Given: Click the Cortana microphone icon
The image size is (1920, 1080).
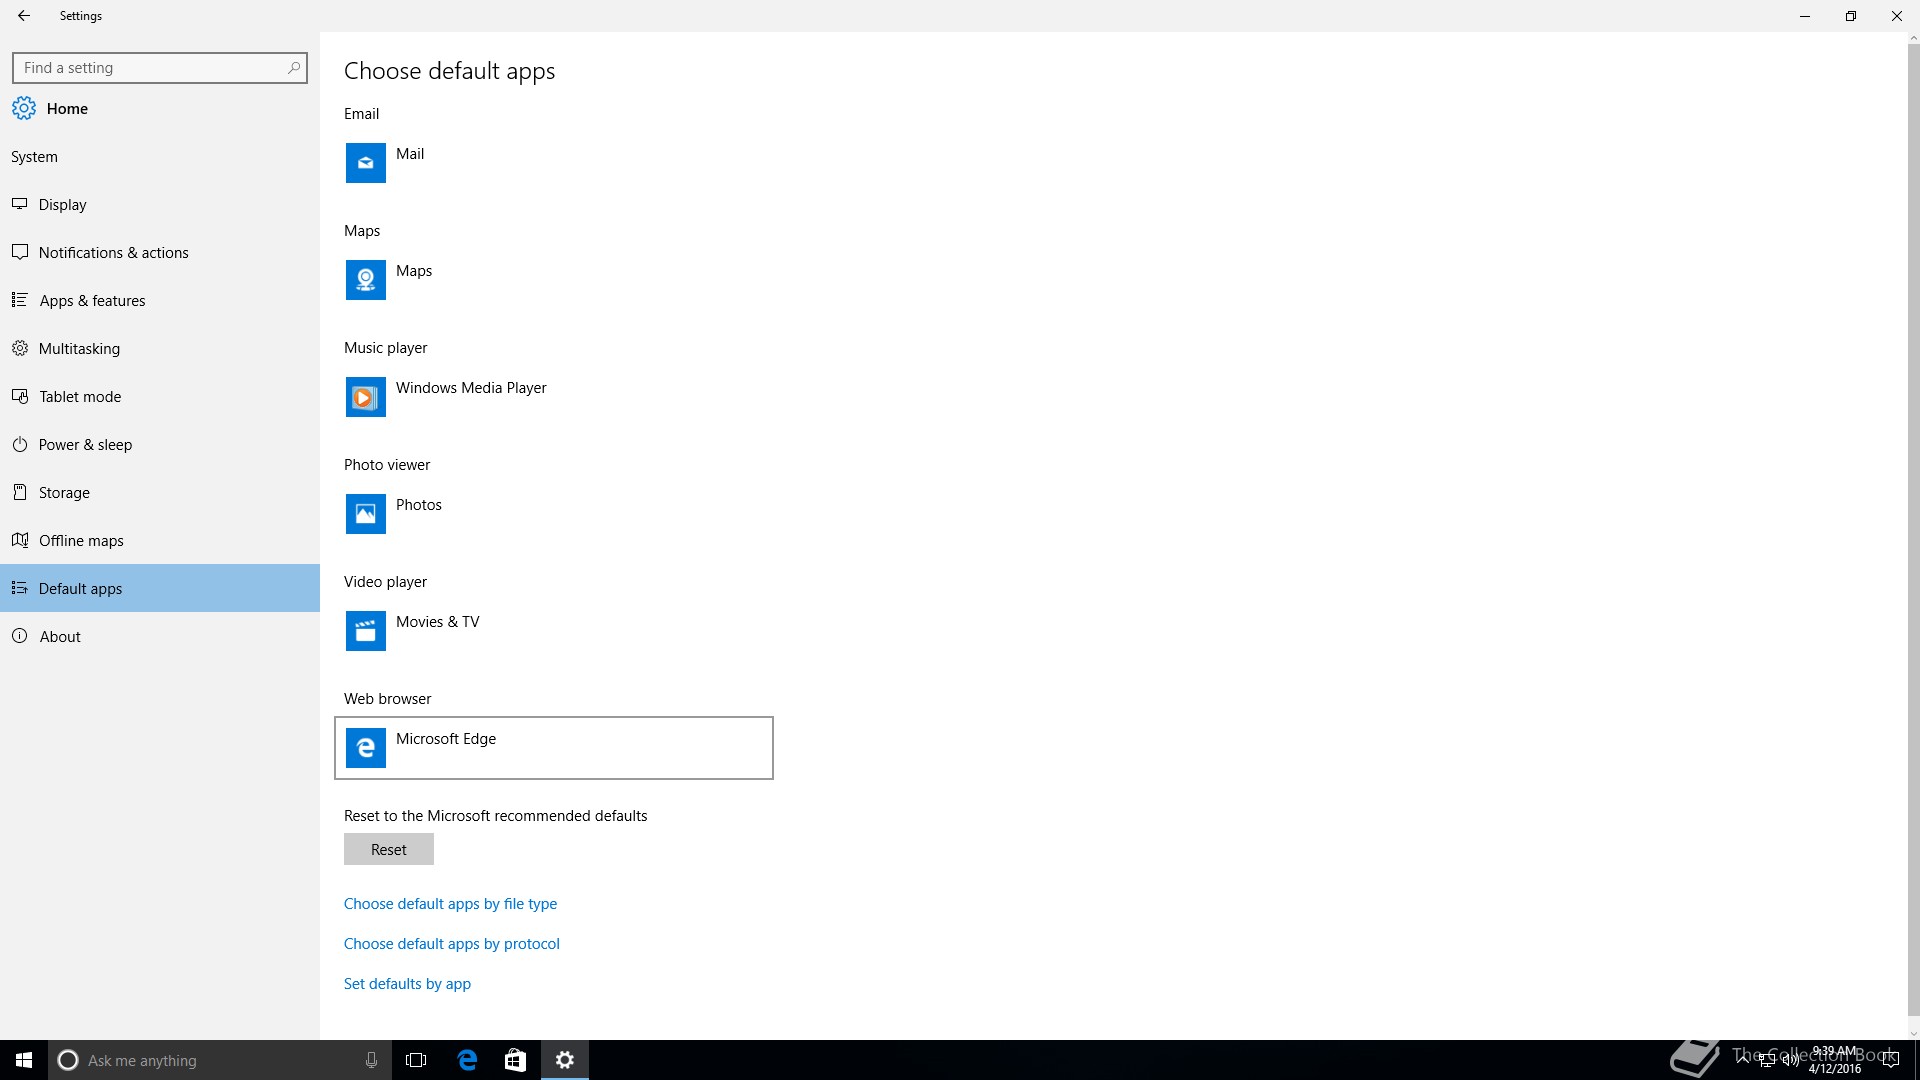Looking at the screenshot, I should tap(371, 1060).
